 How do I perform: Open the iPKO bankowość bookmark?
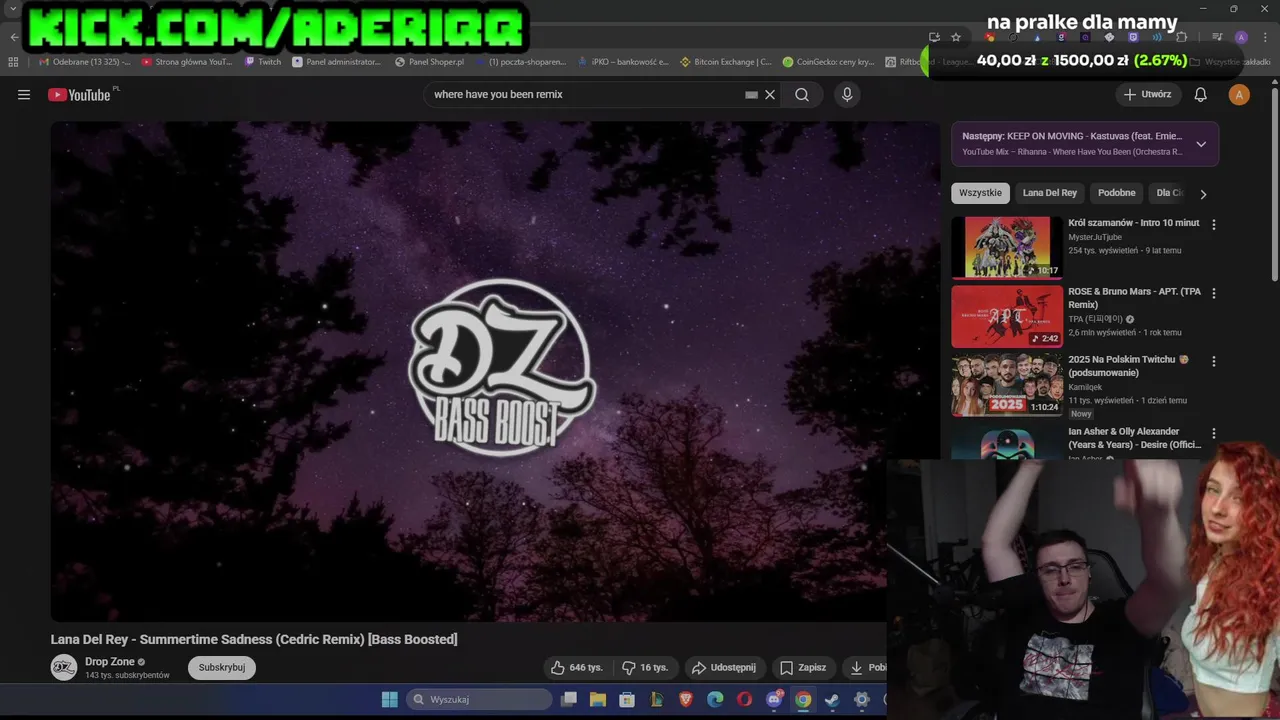pyautogui.click(x=624, y=62)
